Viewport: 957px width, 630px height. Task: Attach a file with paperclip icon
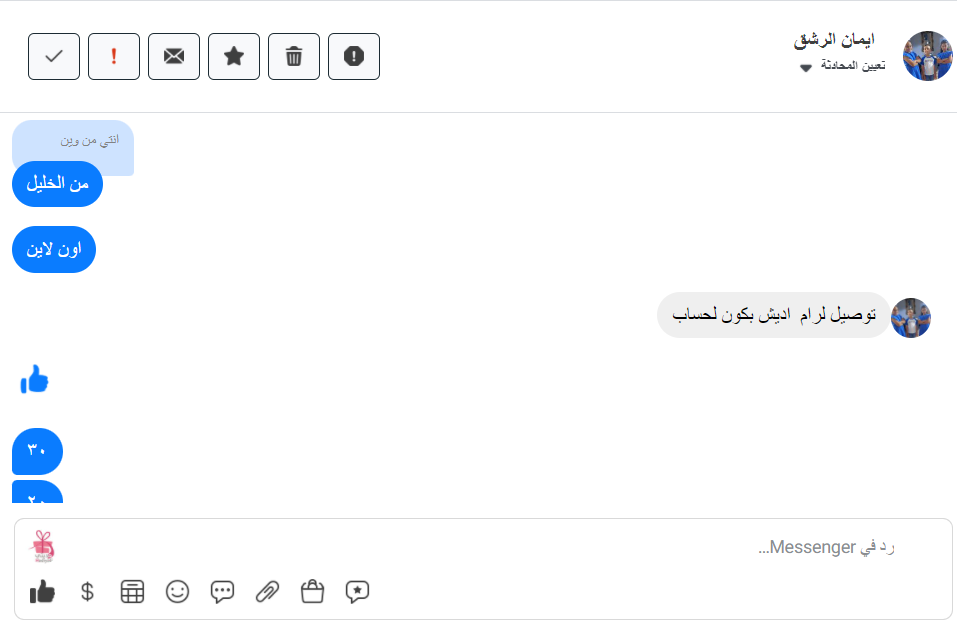(267, 592)
